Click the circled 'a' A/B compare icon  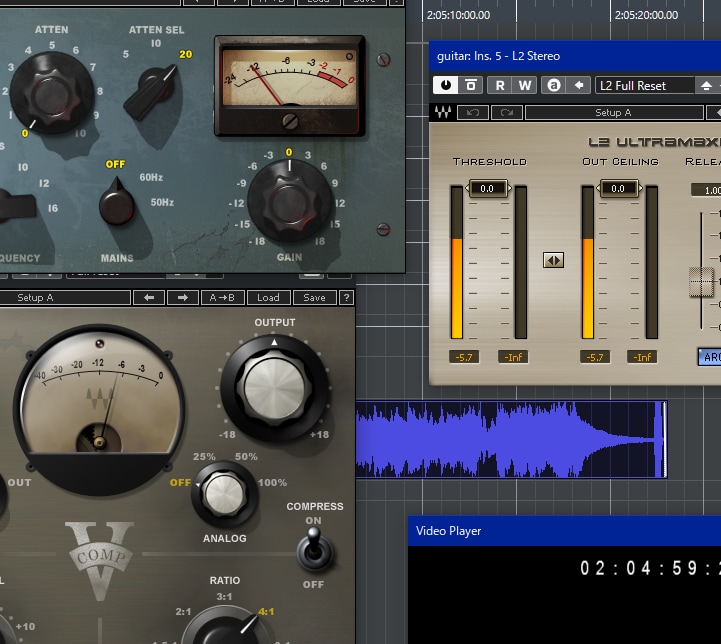554,85
